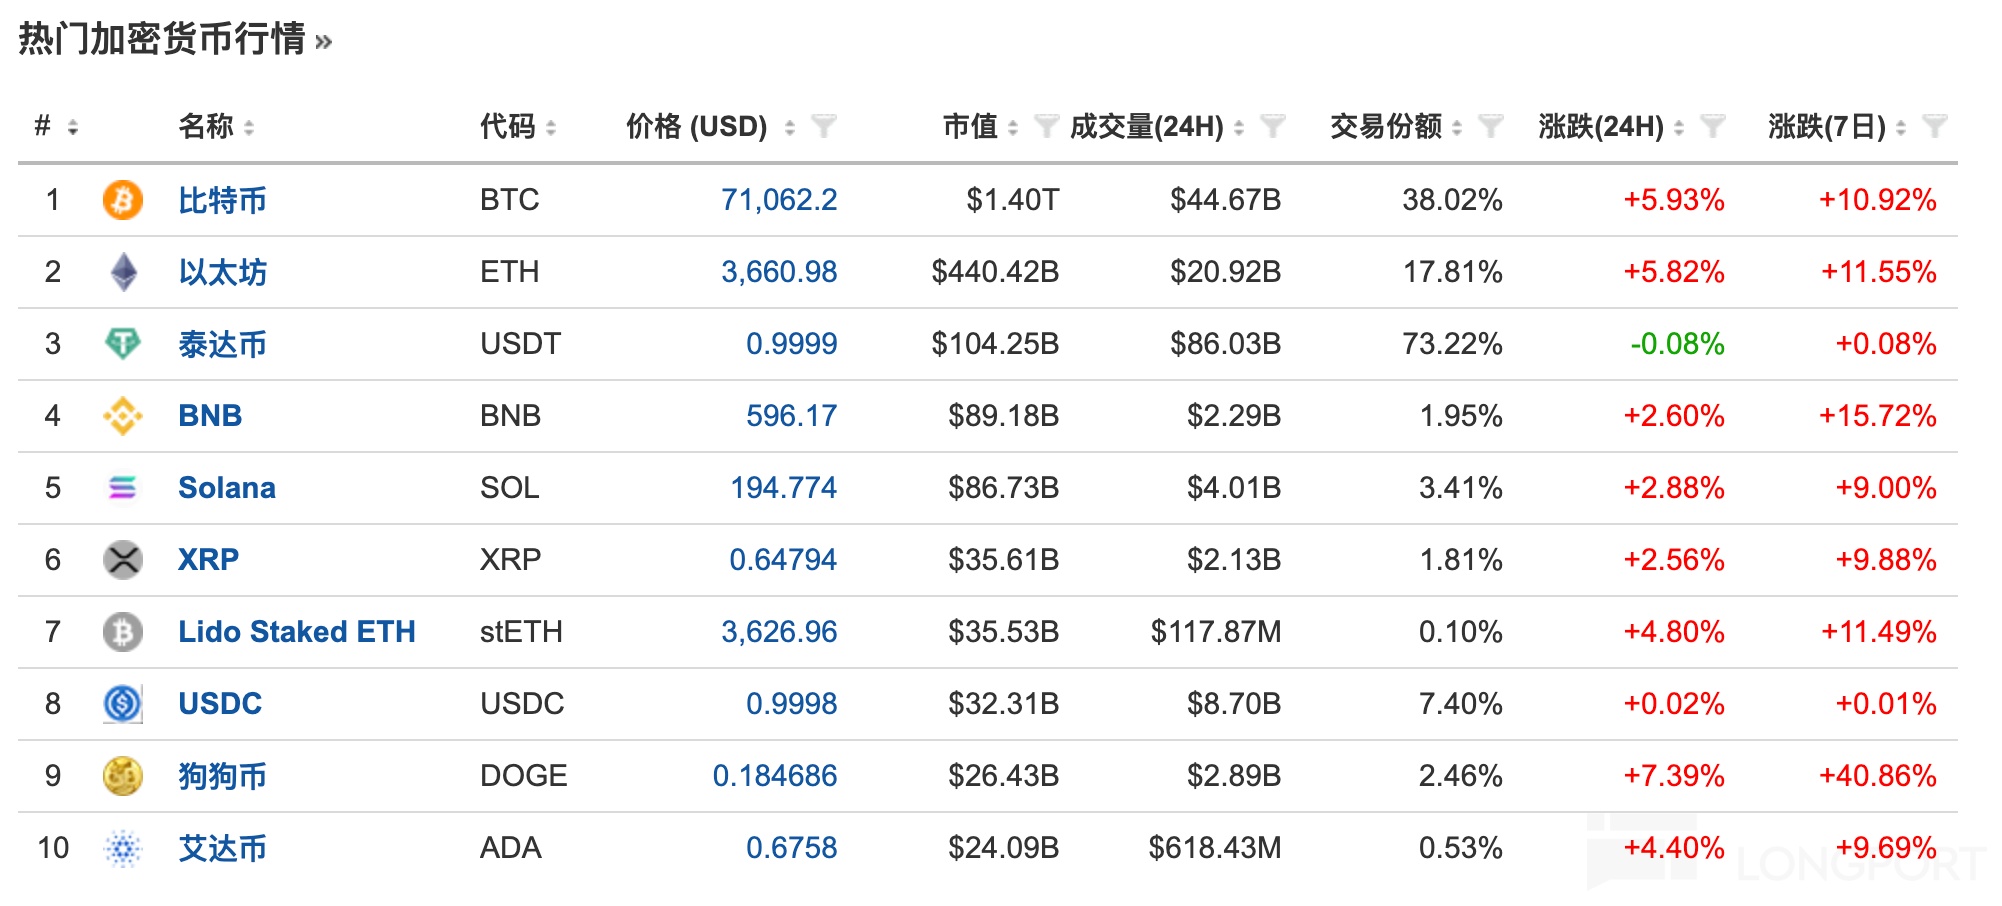Click the Bitcoin price 71,062.2
Screen dimensions: 2002x906
tap(779, 200)
